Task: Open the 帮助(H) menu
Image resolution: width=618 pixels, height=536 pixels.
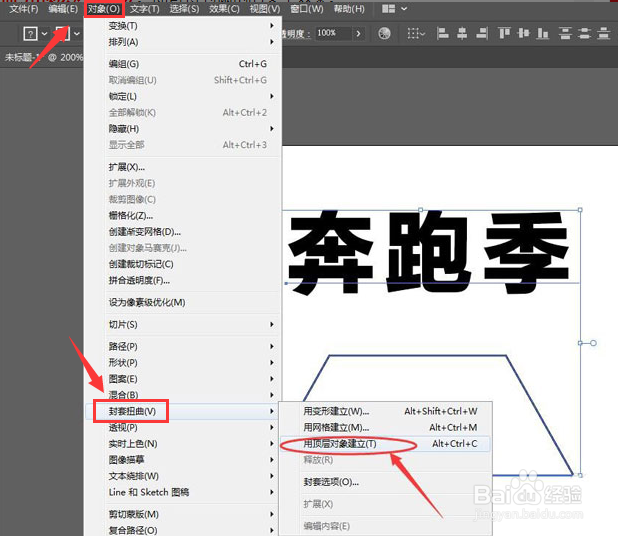Action: [x=349, y=9]
